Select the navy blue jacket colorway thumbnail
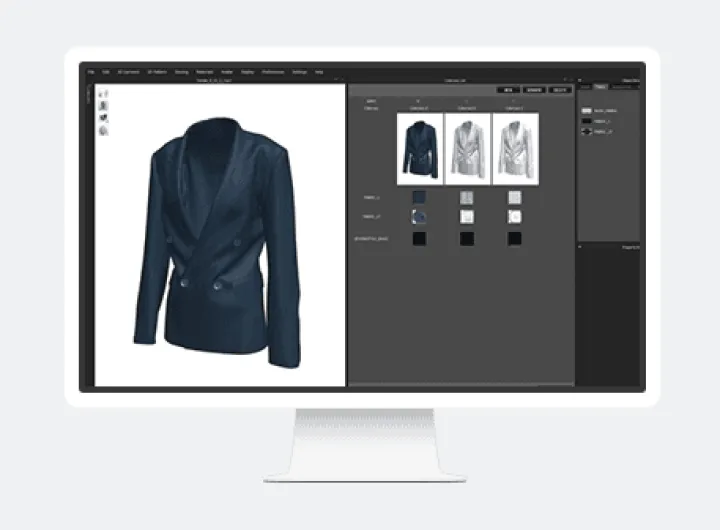Viewport: 720px width, 530px height. [x=419, y=149]
